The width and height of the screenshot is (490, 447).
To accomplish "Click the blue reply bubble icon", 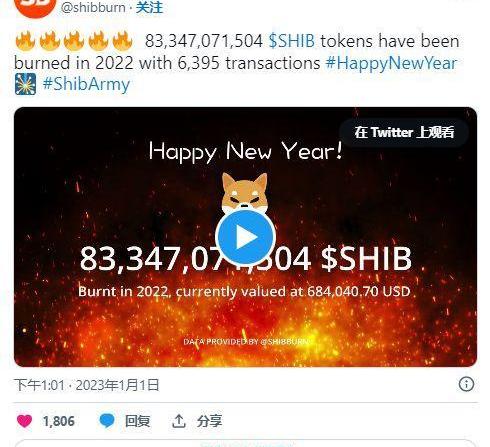I will 107,421.
